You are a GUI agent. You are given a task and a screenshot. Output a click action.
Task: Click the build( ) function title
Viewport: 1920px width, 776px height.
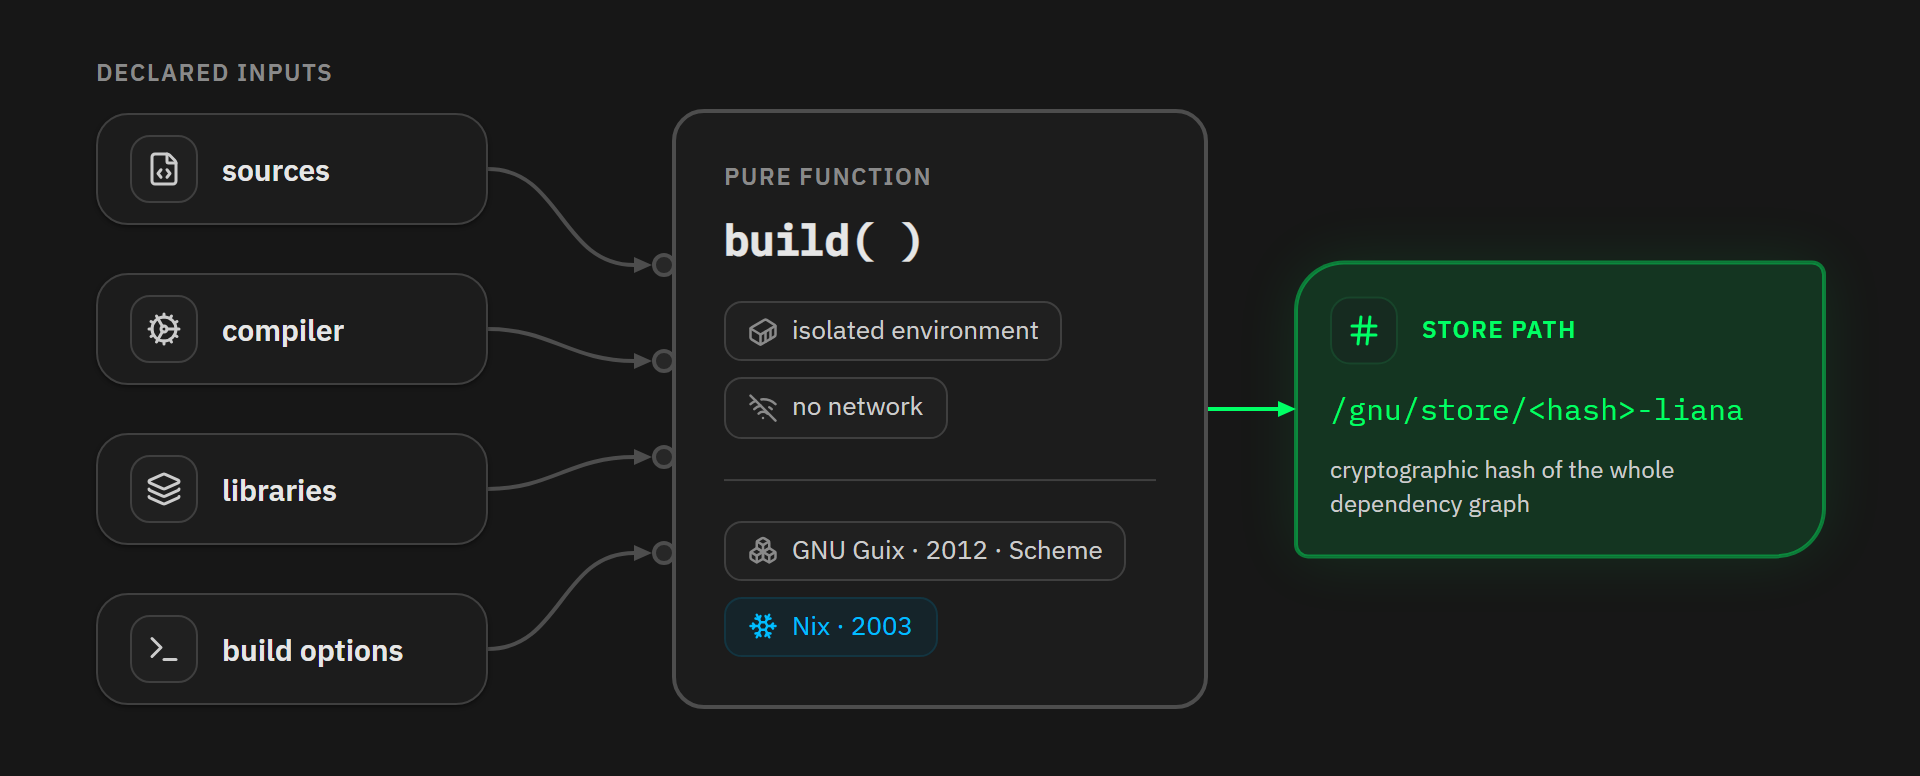tap(822, 241)
